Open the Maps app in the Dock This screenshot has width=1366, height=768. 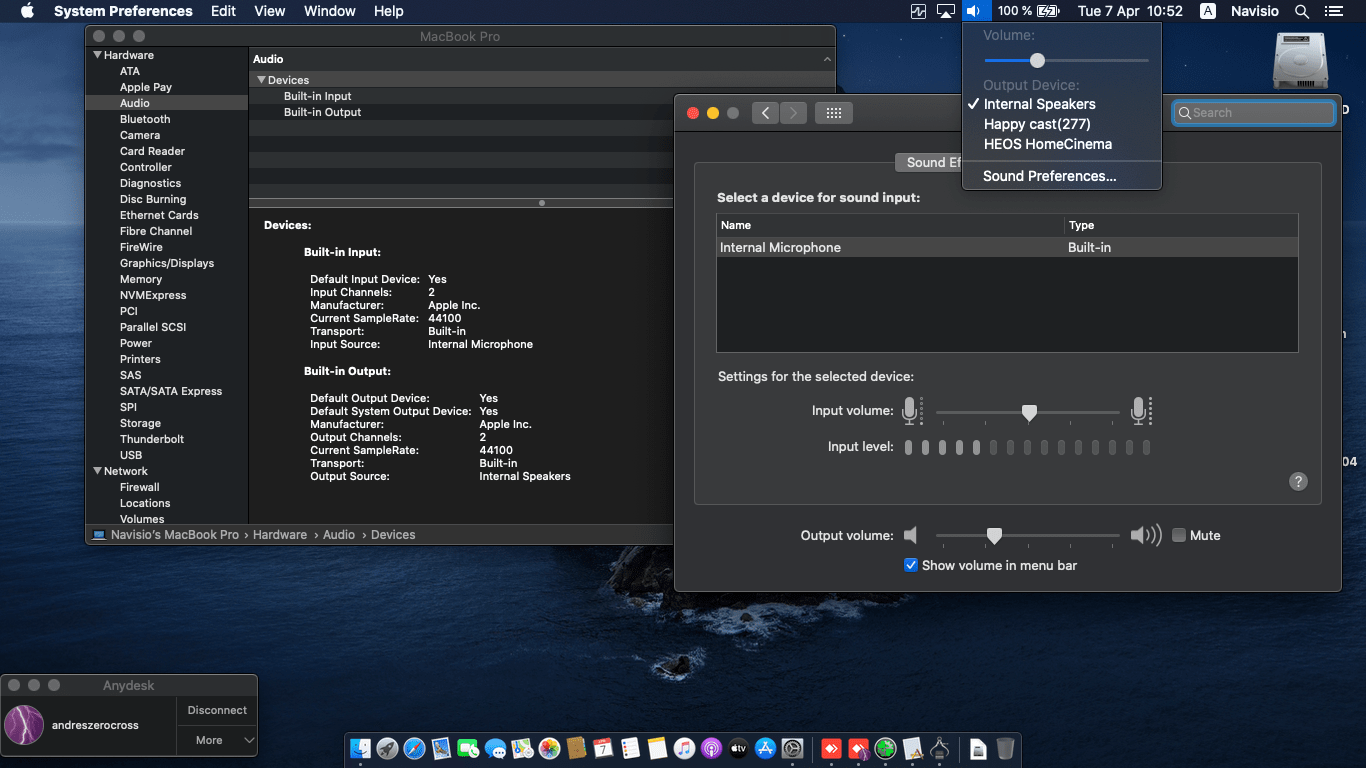(521, 748)
